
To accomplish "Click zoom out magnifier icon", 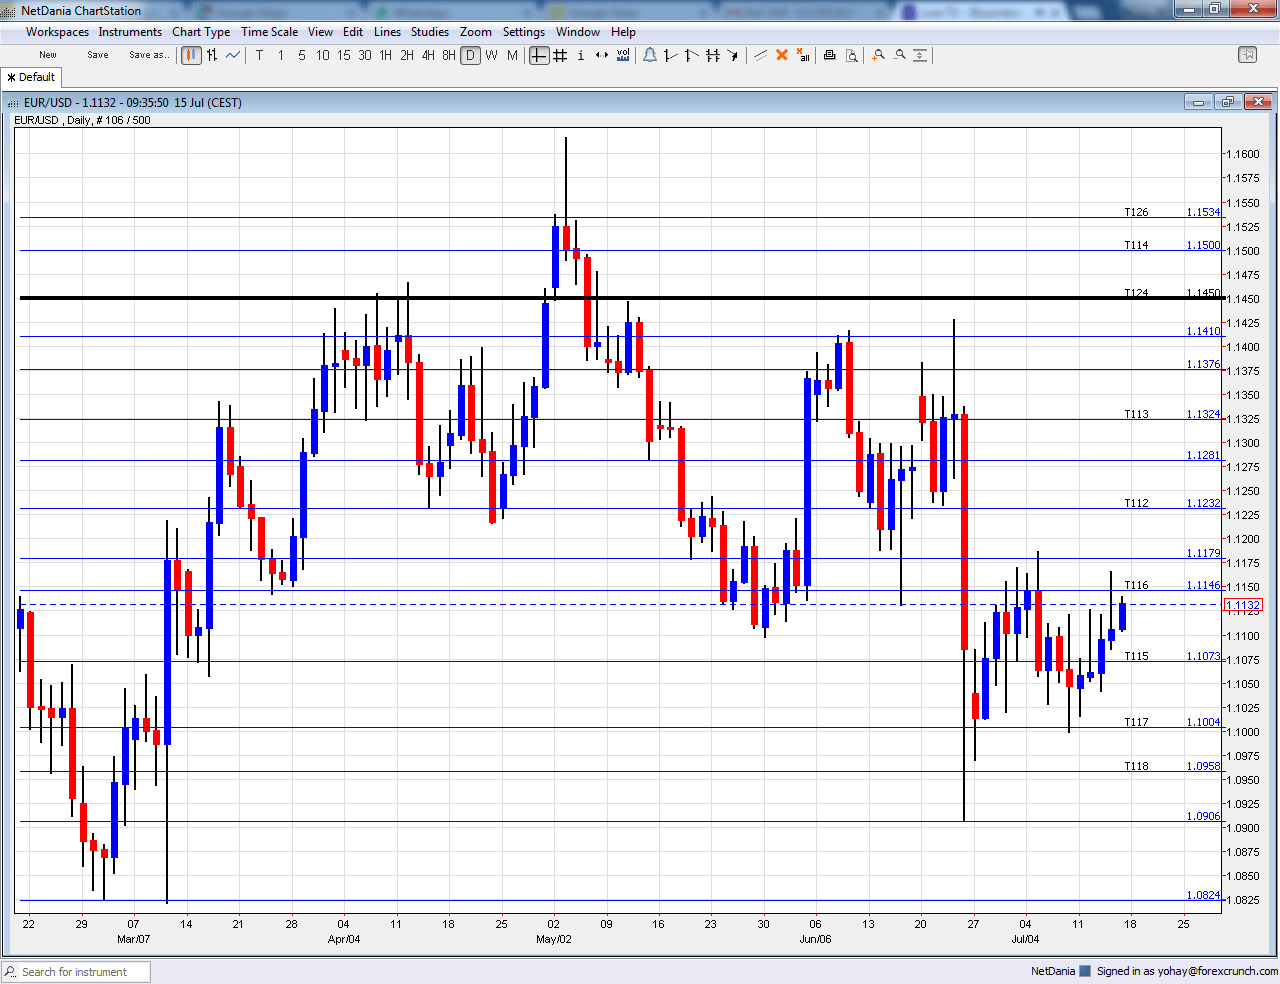I will click(x=899, y=55).
